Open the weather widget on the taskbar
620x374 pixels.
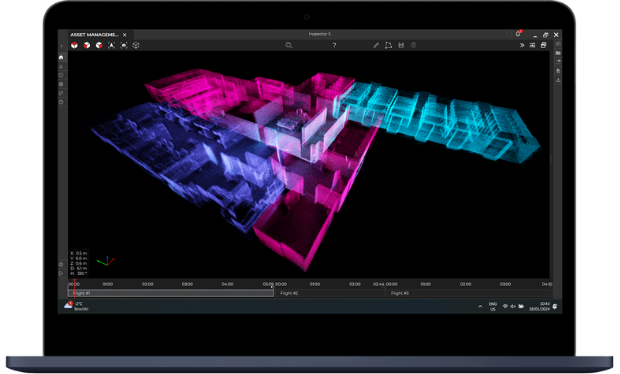(77, 306)
